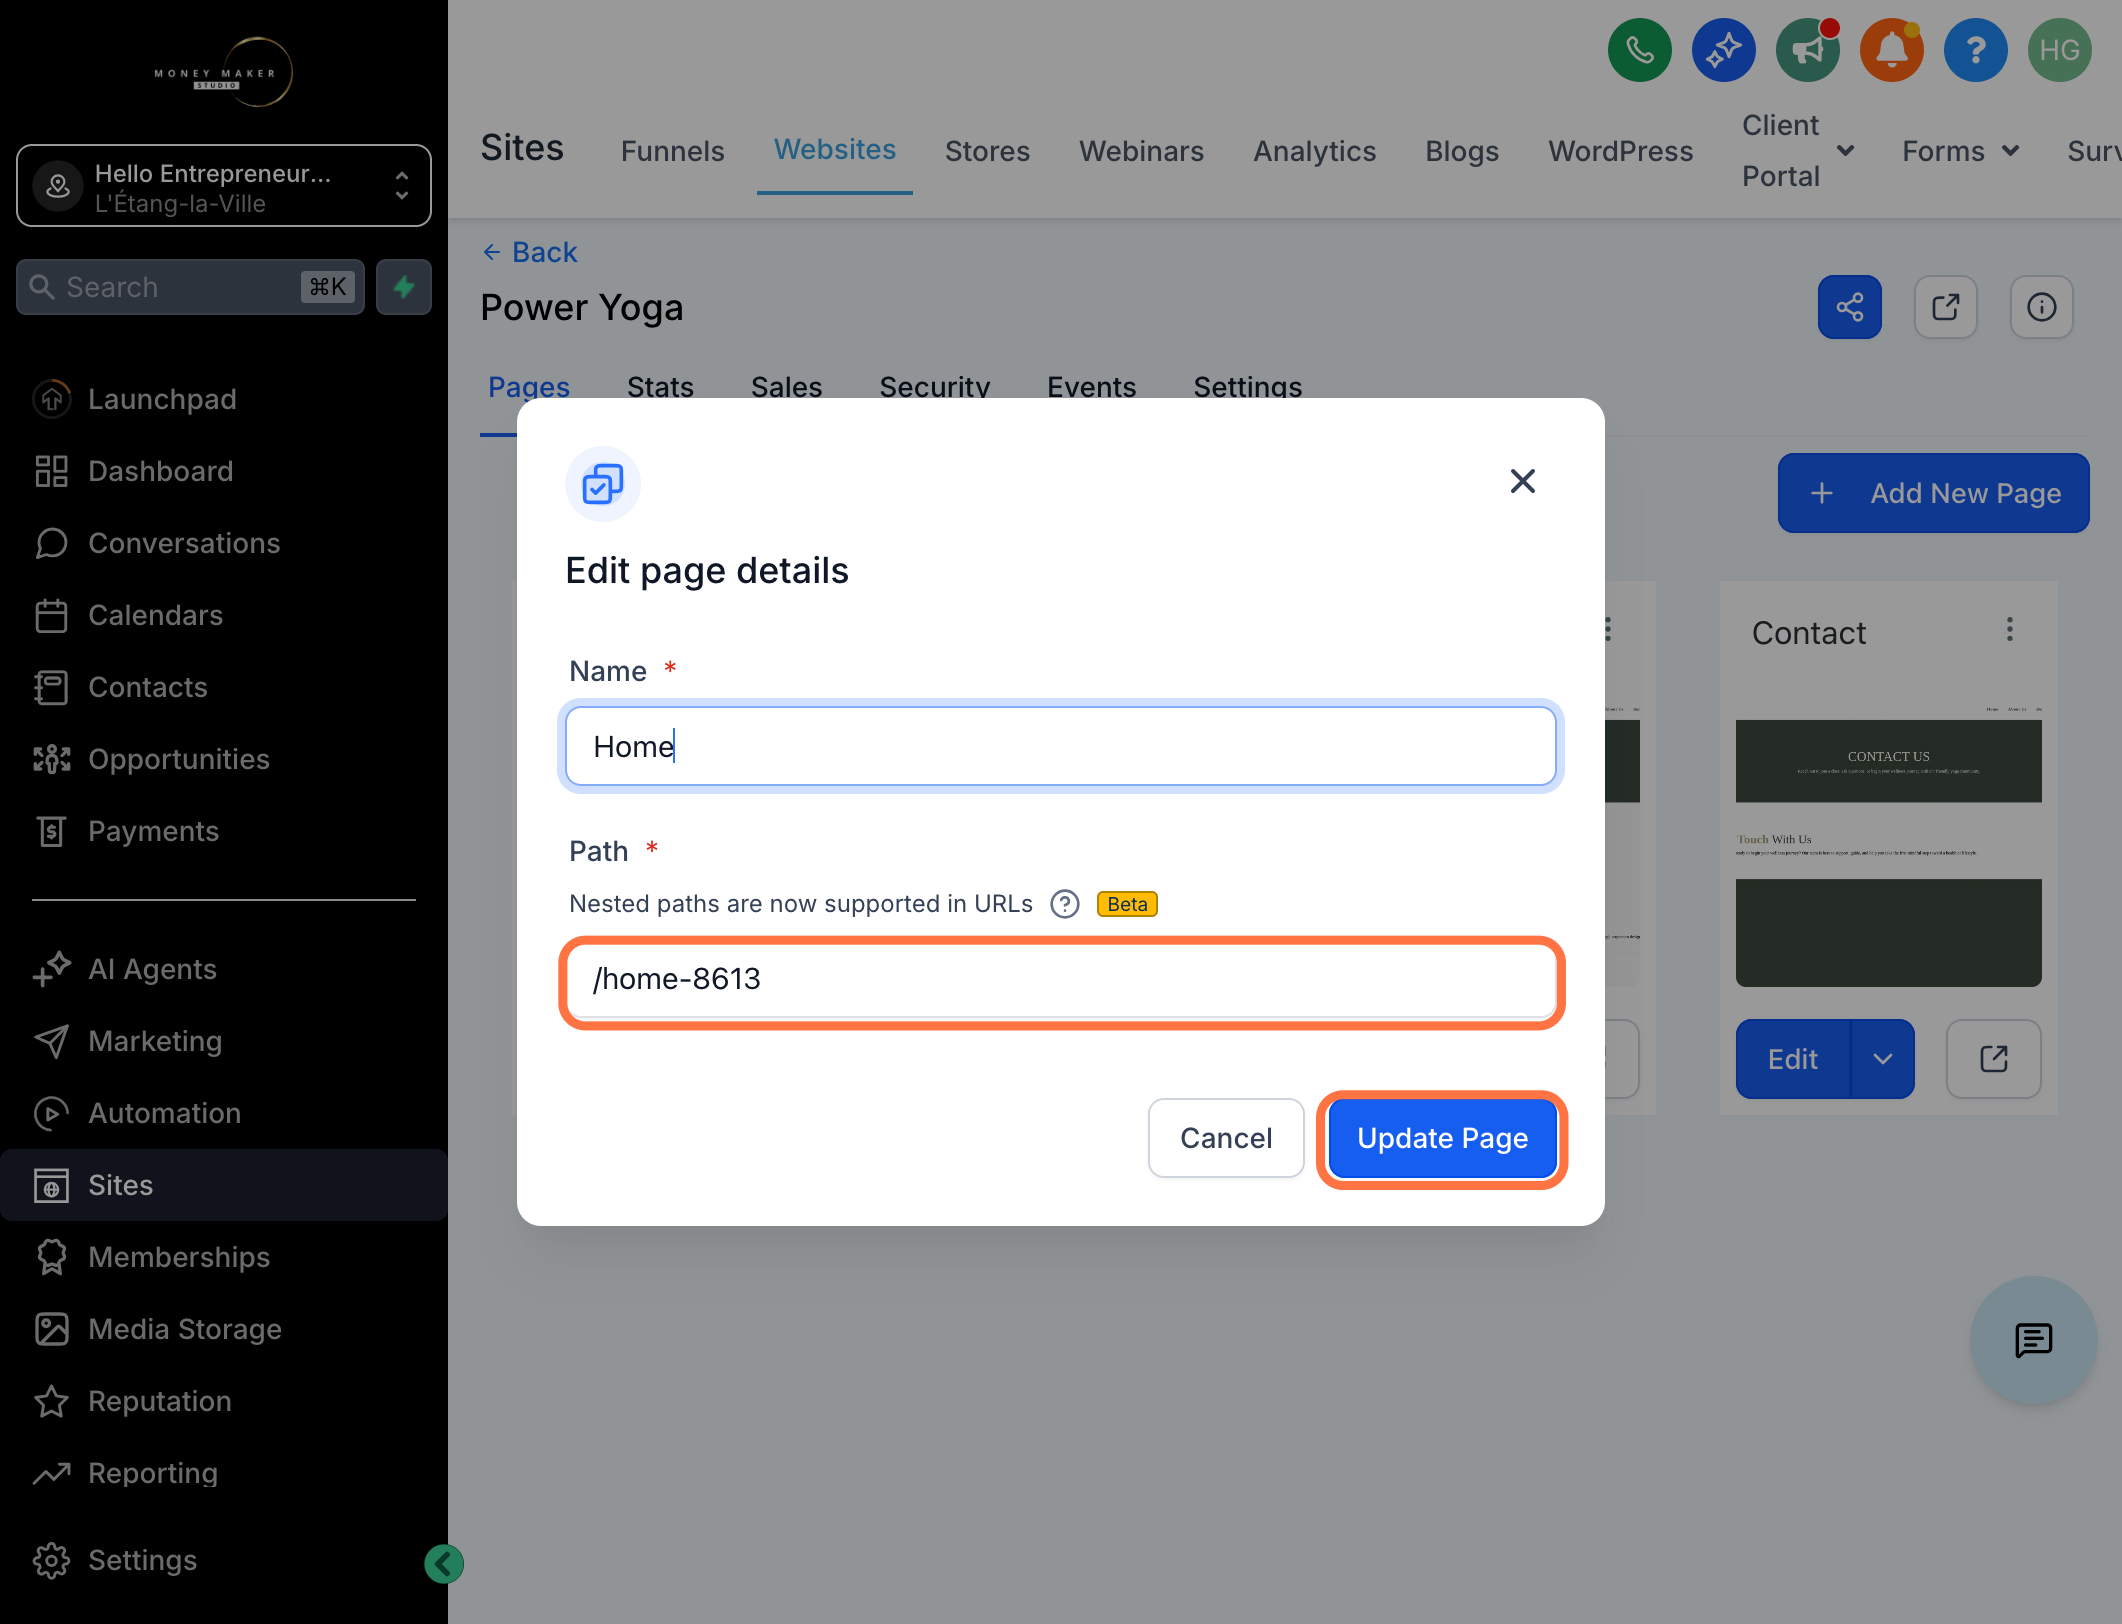Image resolution: width=2122 pixels, height=1624 pixels.
Task: Switch to the Funnels tab
Action: coord(672,151)
